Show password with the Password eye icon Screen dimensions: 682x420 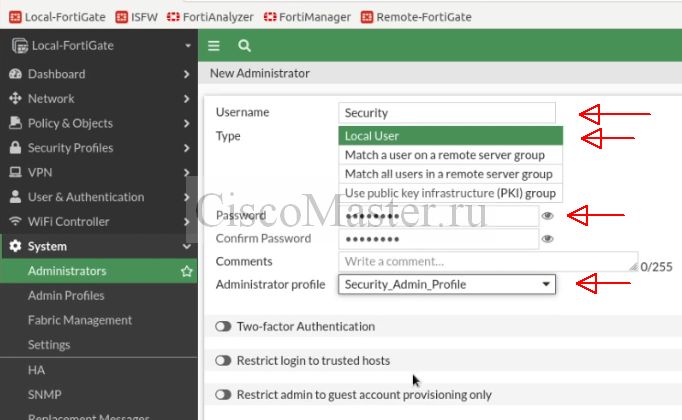click(548, 216)
